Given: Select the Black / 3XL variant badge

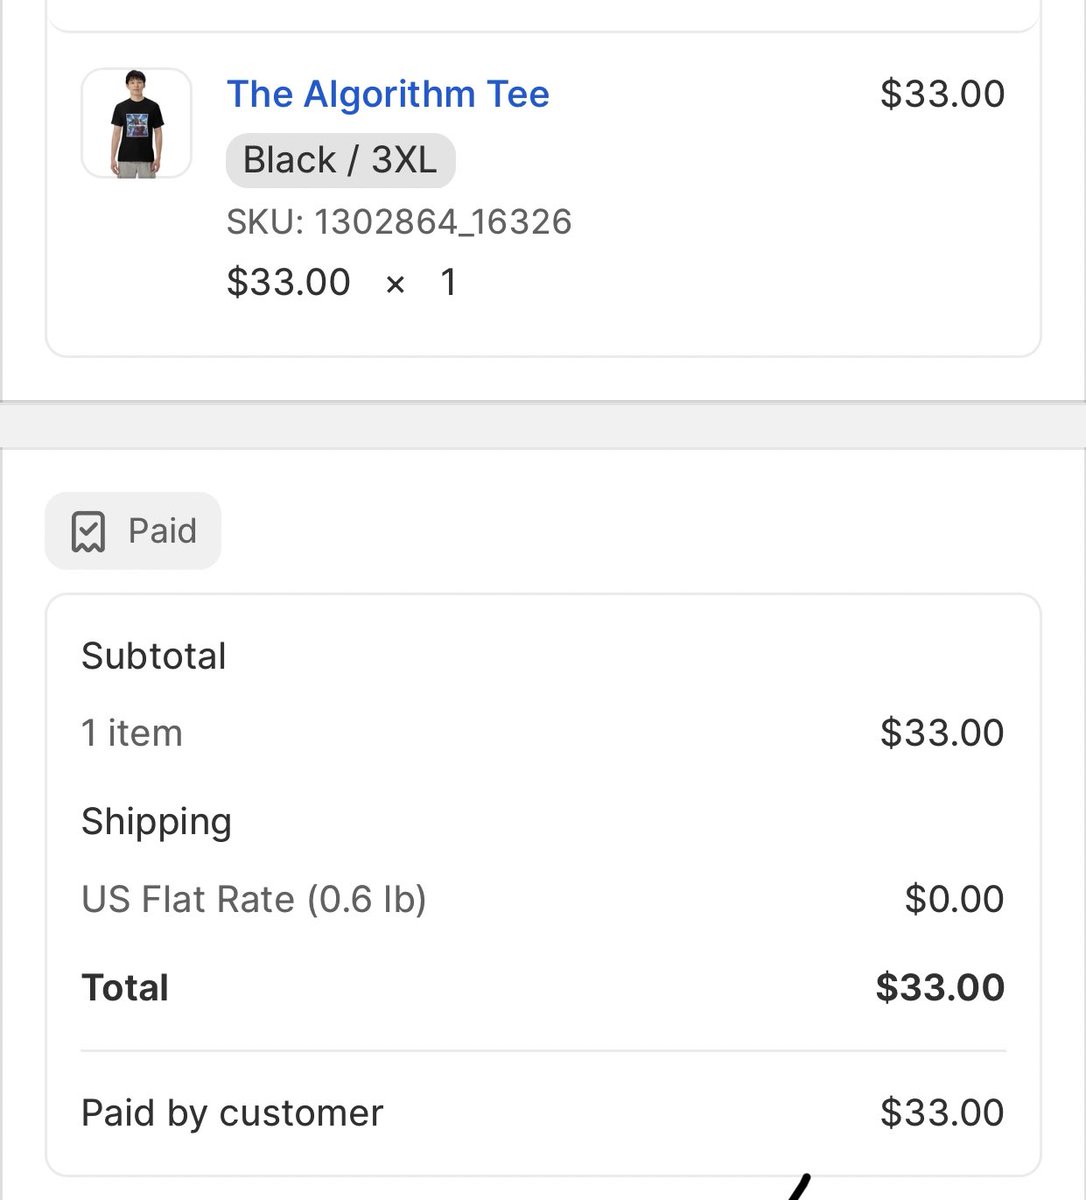Looking at the screenshot, I should tap(340, 160).
